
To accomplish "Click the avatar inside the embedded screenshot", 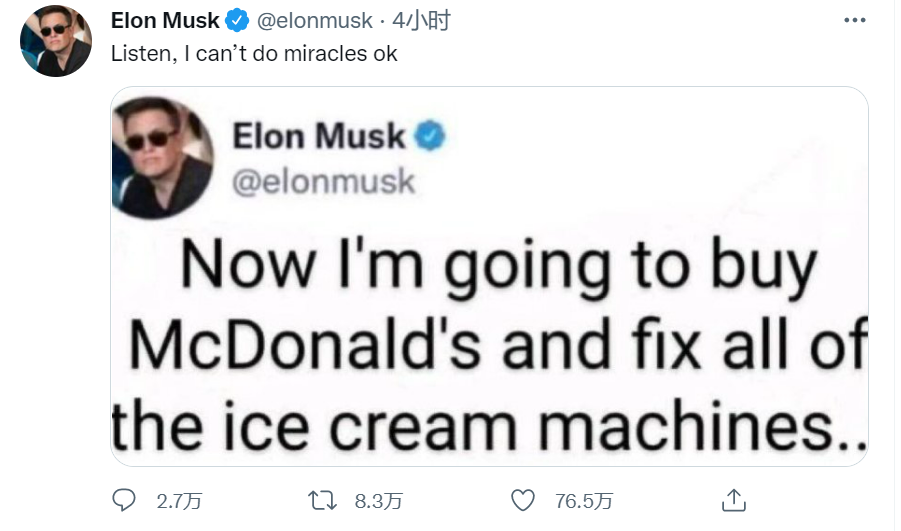I will pos(163,157).
